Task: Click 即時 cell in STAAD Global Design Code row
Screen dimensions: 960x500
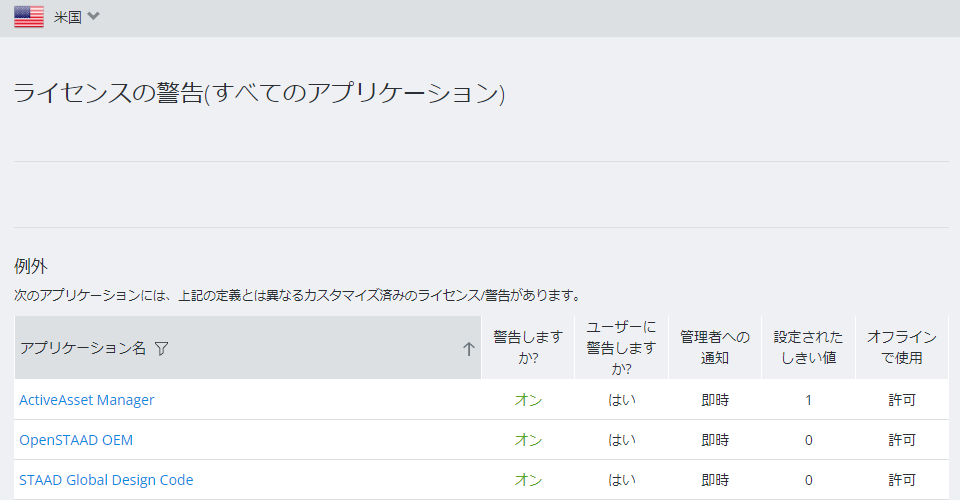Action: pyautogui.click(x=715, y=480)
